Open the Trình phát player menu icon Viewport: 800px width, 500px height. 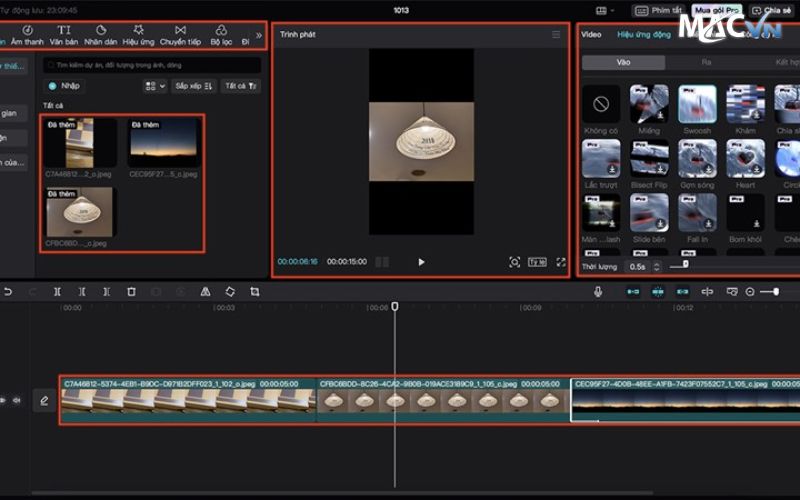click(x=556, y=34)
